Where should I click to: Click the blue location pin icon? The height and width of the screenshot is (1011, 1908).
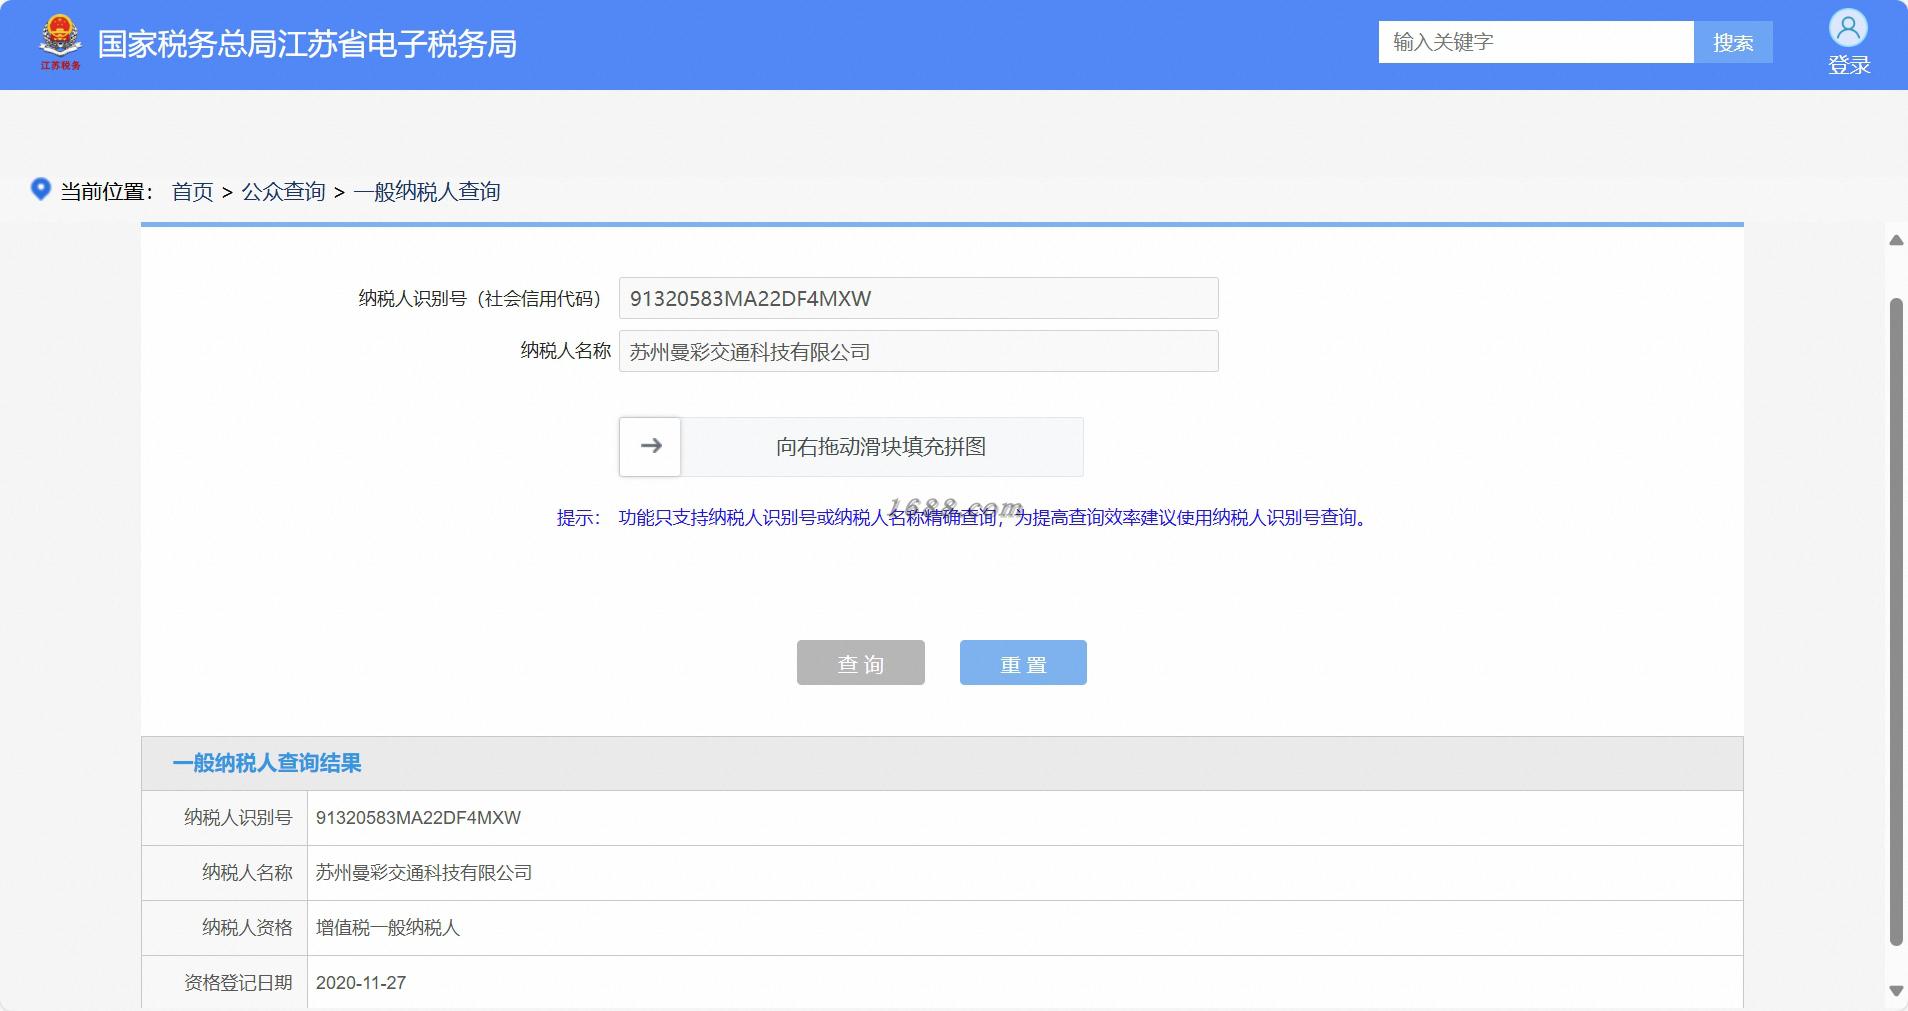pos(40,189)
